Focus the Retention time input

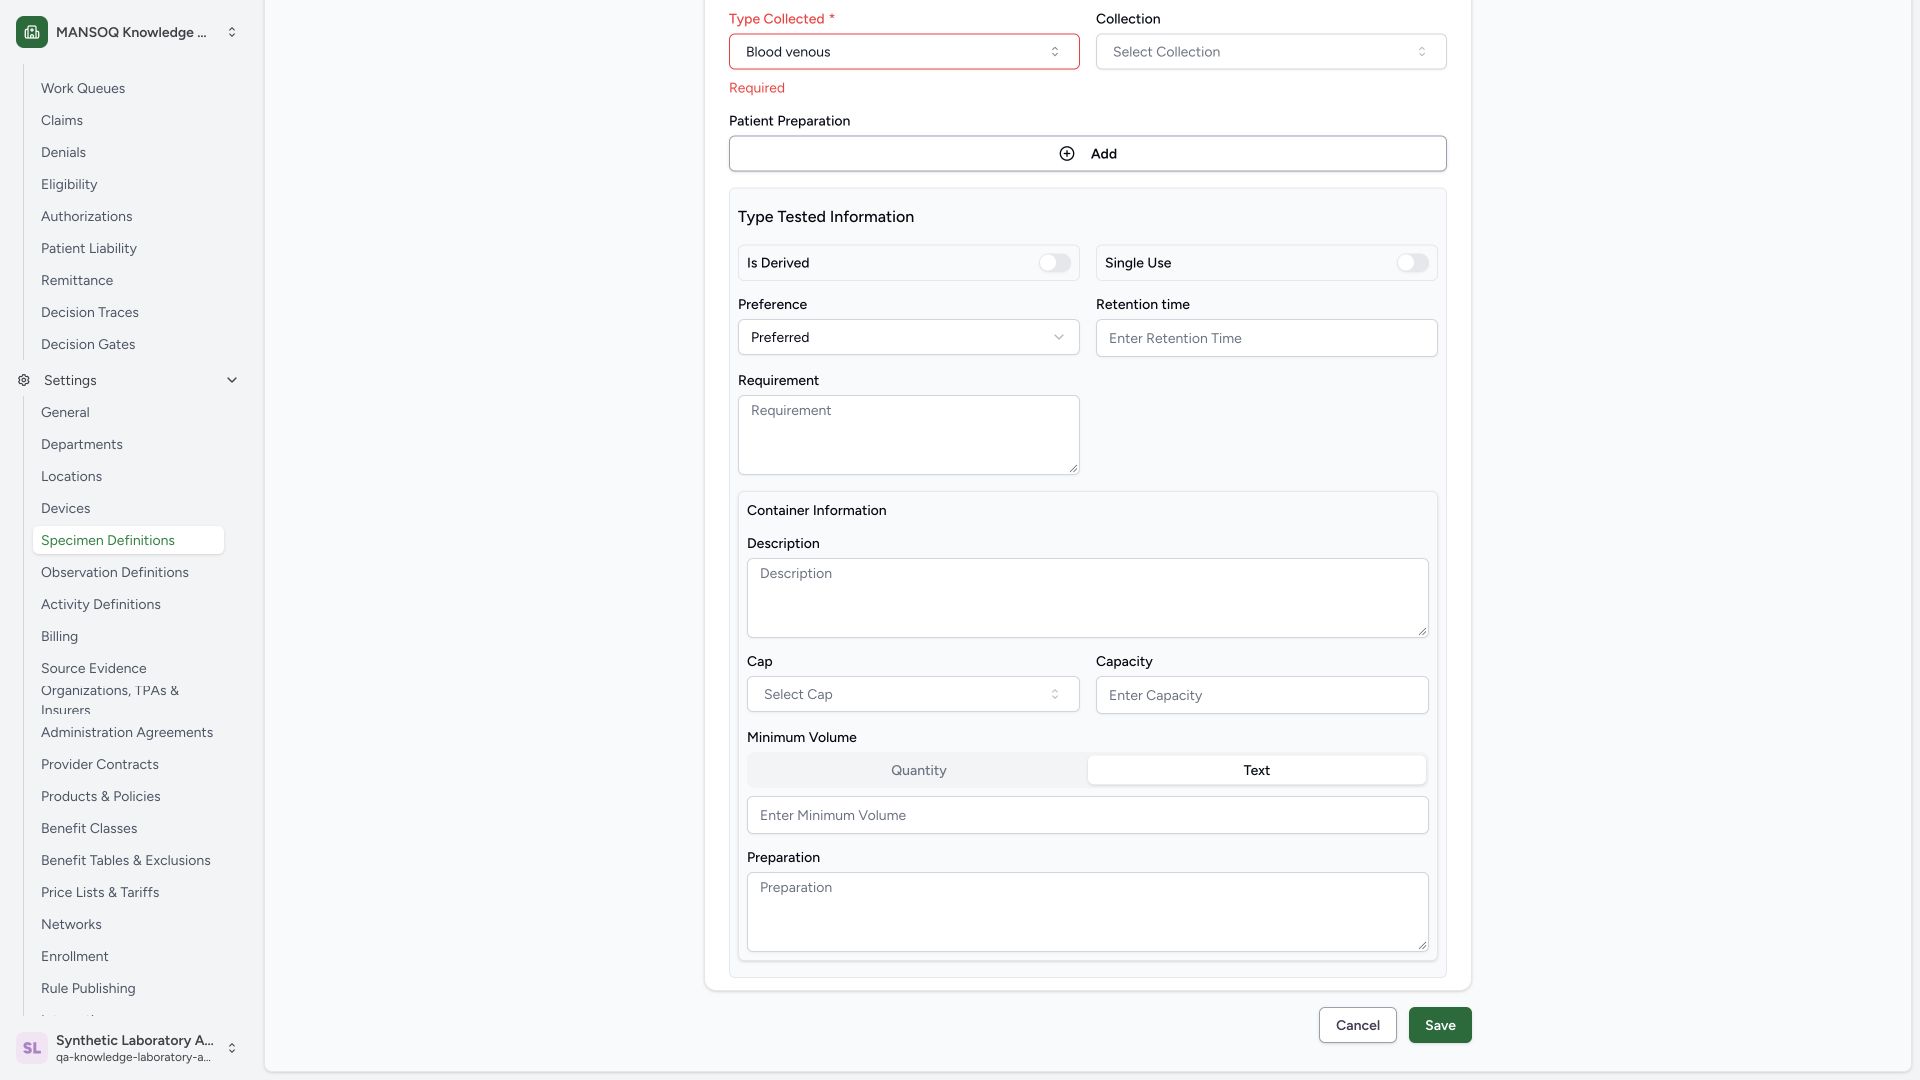(x=1267, y=338)
